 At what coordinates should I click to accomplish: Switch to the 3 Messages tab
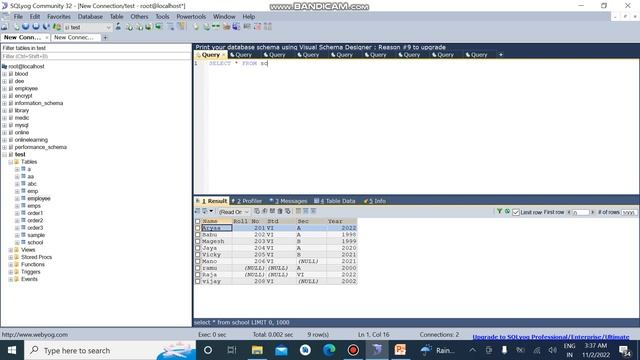tap(289, 201)
